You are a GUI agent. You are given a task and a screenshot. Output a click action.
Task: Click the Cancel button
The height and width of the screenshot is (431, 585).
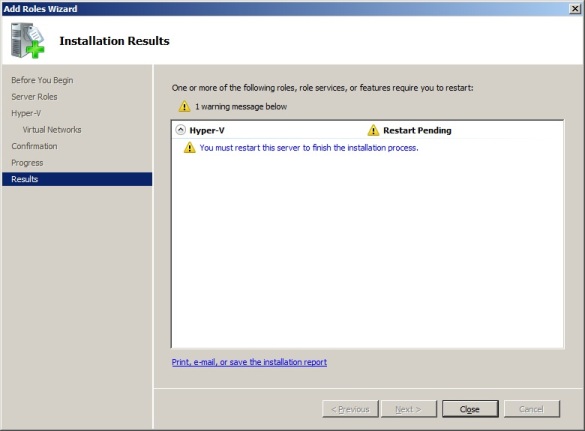click(x=532, y=409)
